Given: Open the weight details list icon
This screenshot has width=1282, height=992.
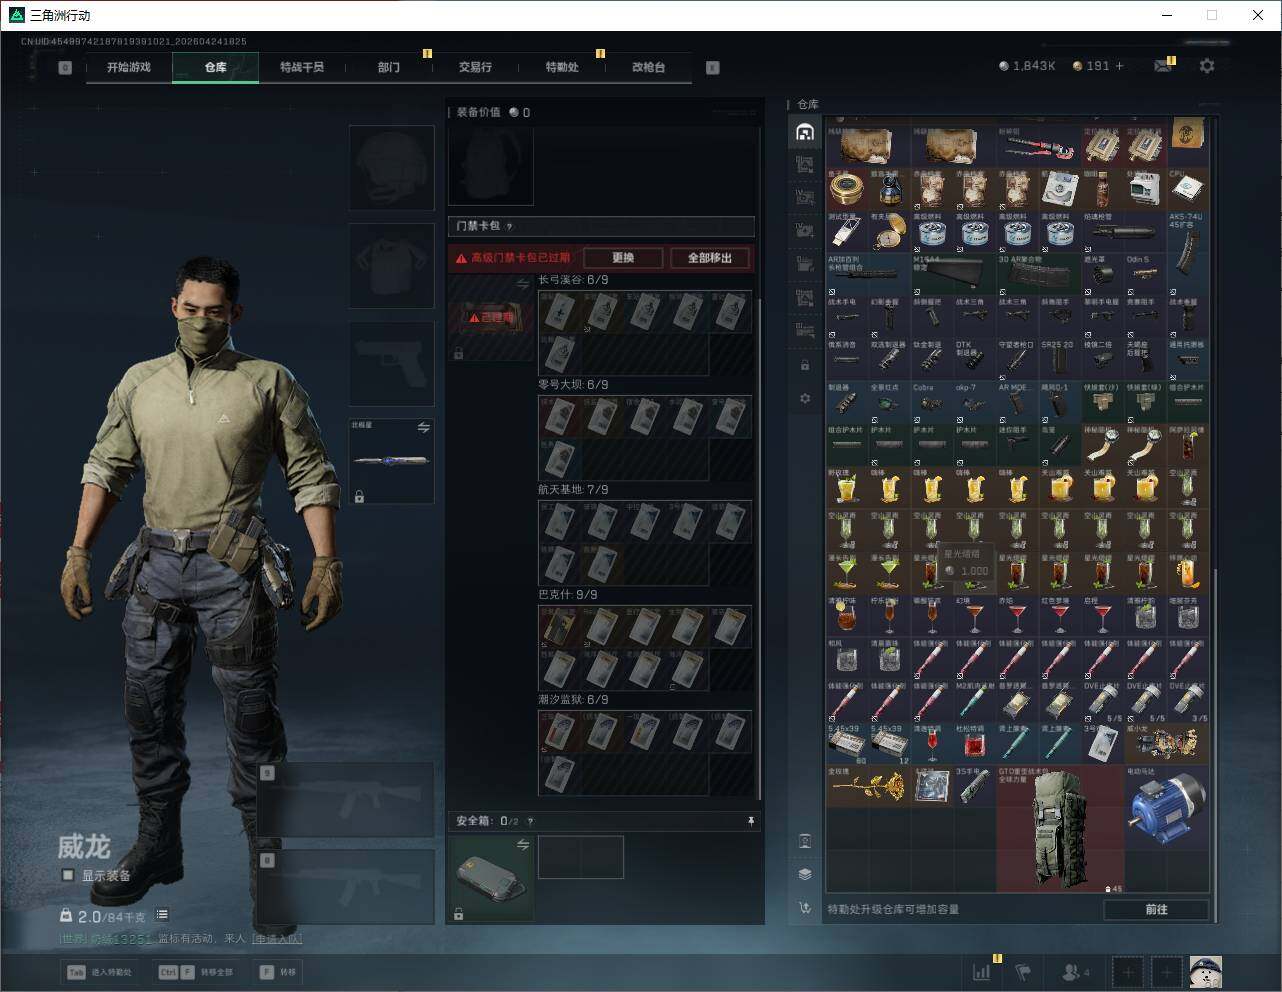Looking at the screenshot, I should 162,915.
